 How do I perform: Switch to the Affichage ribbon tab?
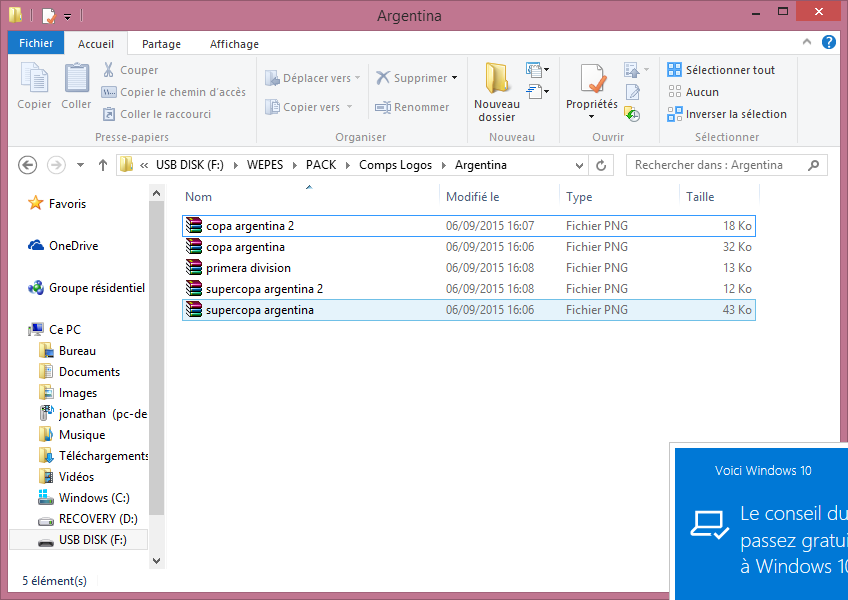(x=234, y=44)
